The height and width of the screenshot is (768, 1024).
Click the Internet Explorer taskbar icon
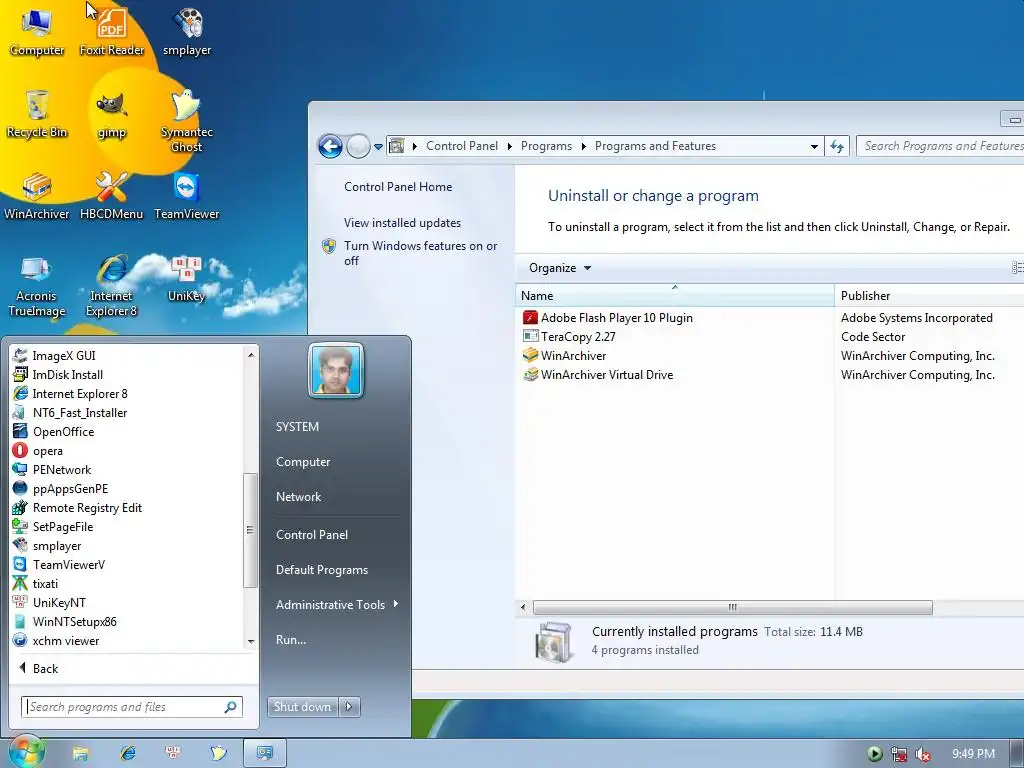127,754
